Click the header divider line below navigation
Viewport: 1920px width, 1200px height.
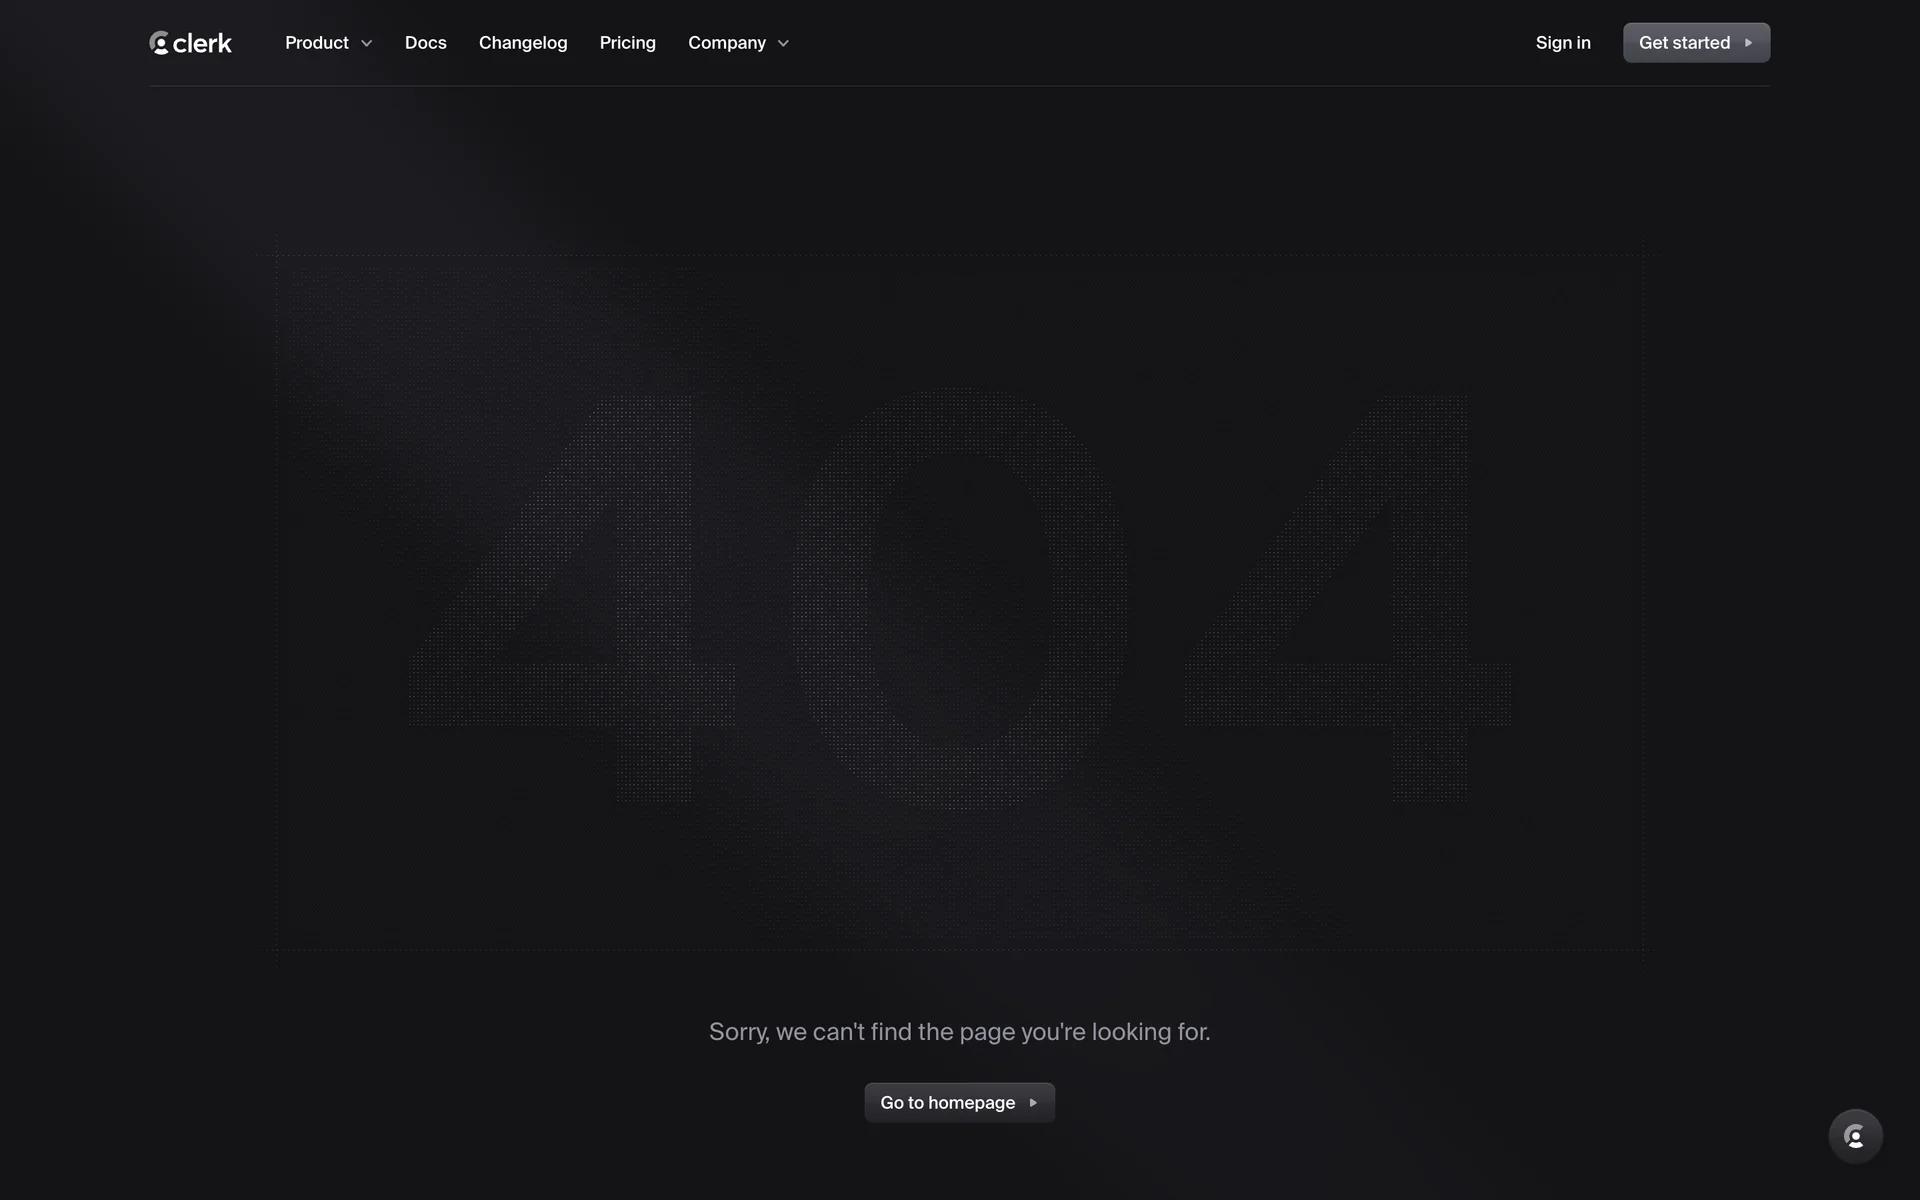tap(960, 86)
